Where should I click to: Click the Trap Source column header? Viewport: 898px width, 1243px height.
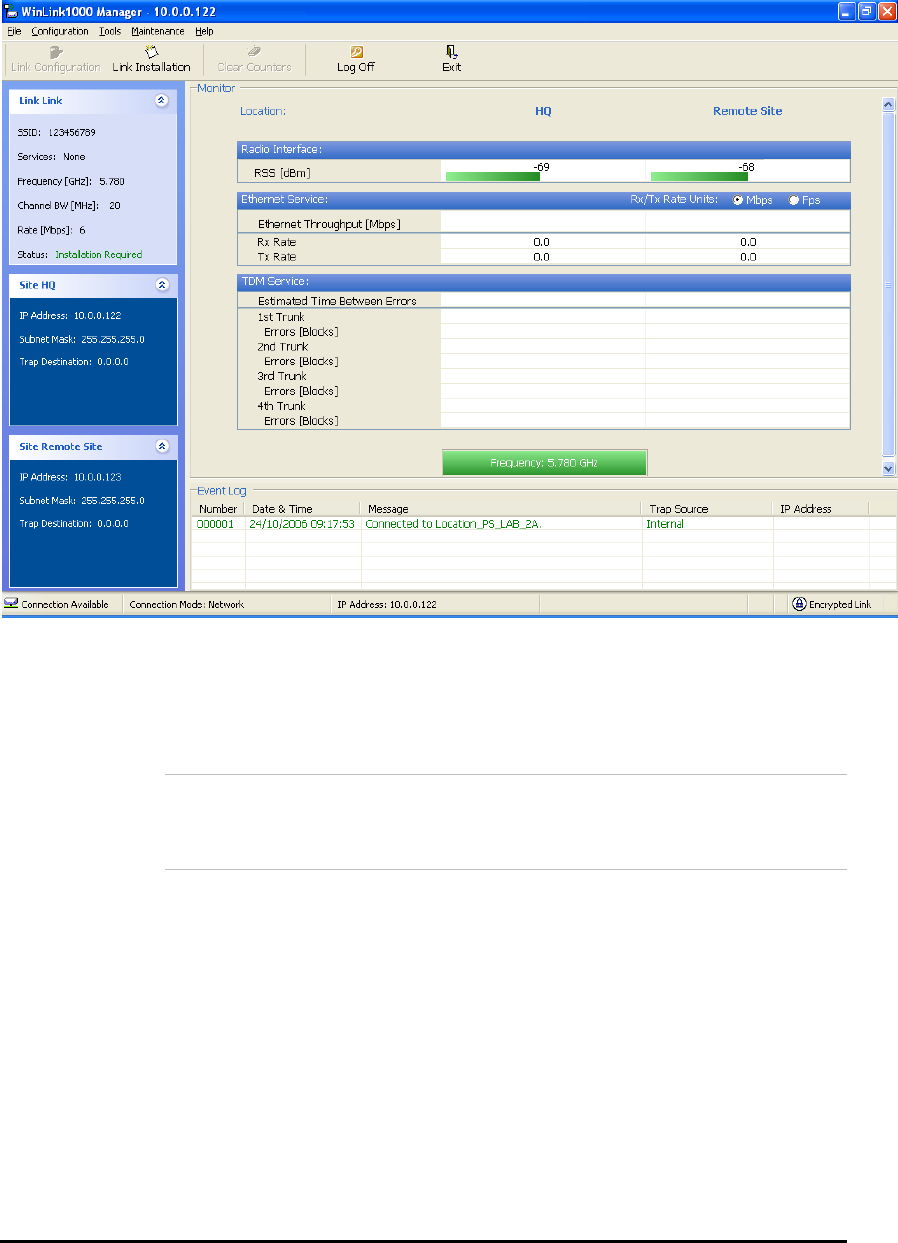pyautogui.click(x=707, y=509)
